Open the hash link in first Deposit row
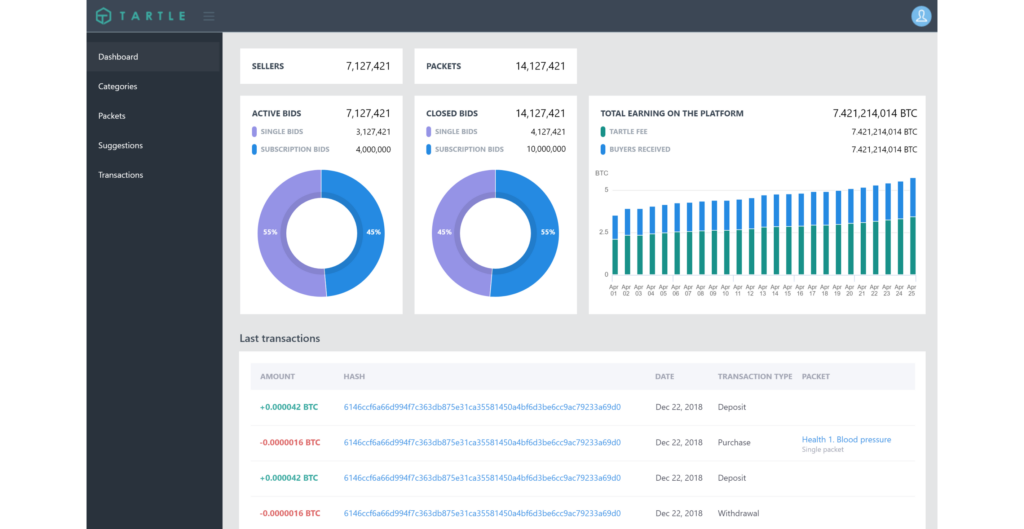 [x=482, y=407]
